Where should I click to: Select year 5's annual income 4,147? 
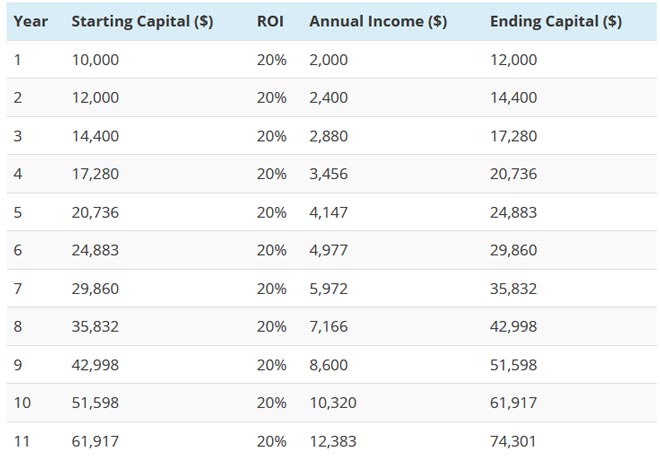(329, 212)
